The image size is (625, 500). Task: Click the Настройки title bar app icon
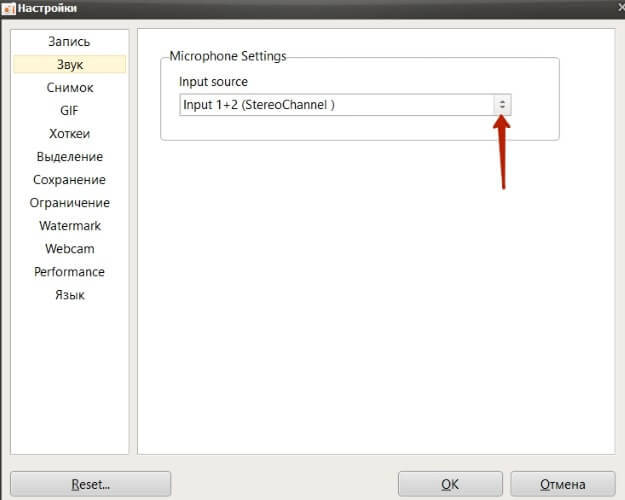[8, 8]
